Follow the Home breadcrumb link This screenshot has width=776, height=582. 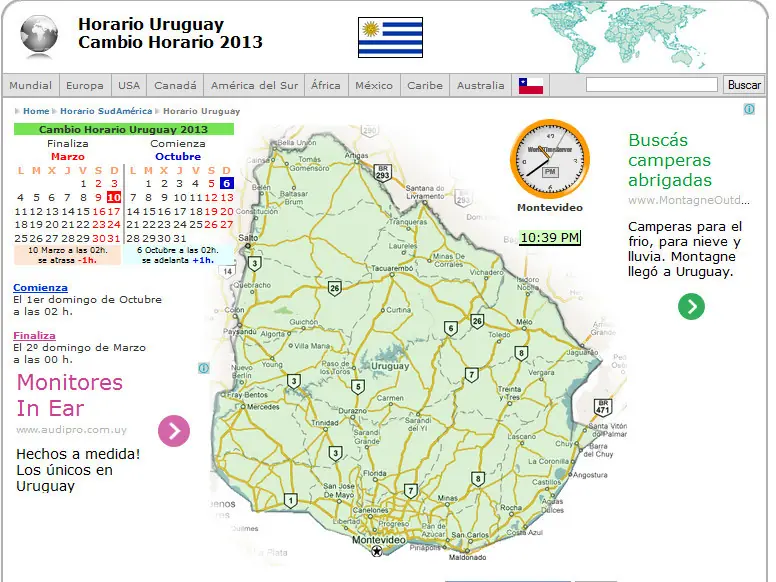(x=36, y=111)
